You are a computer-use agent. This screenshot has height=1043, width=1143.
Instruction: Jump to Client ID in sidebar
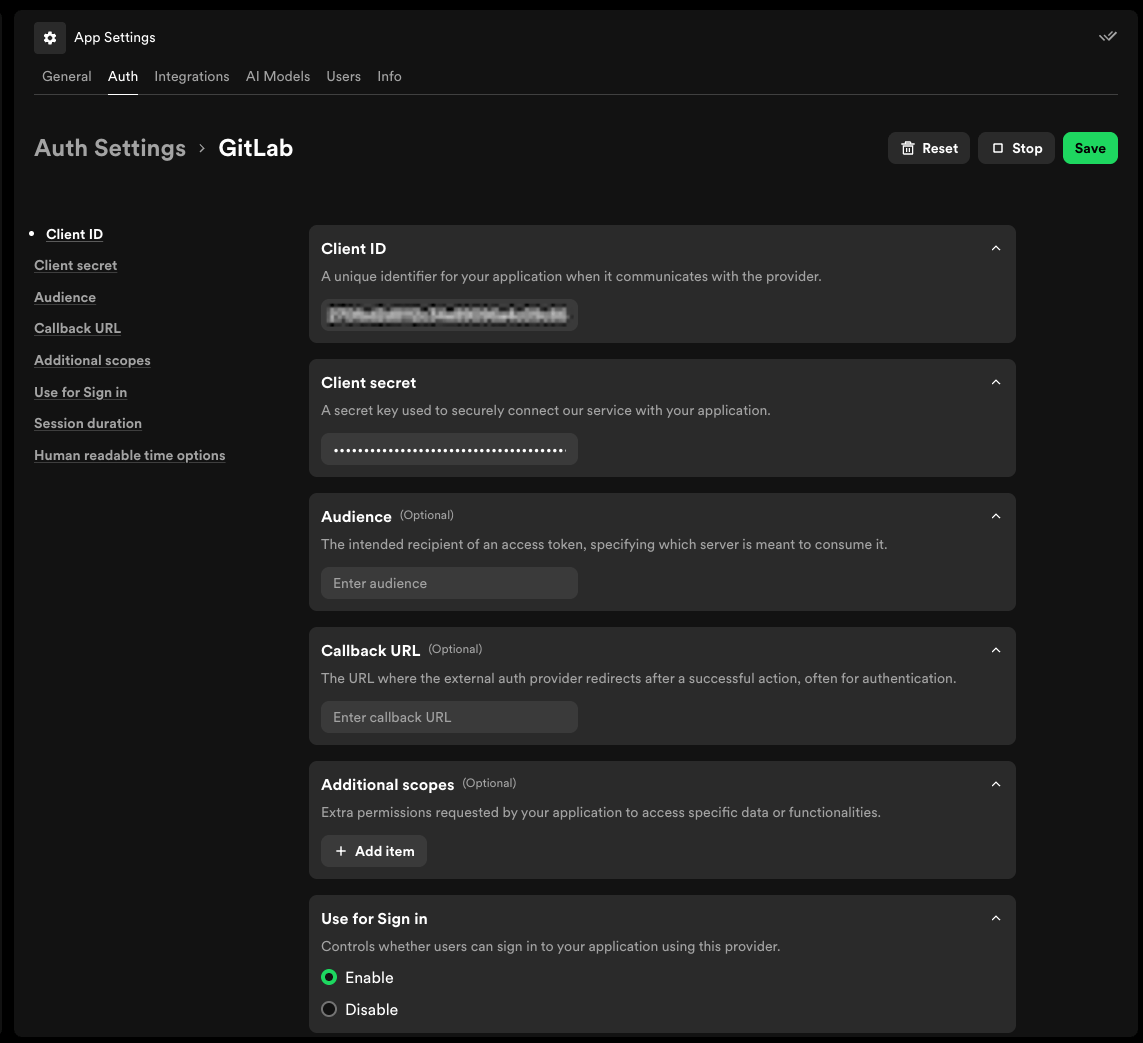click(x=74, y=234)
